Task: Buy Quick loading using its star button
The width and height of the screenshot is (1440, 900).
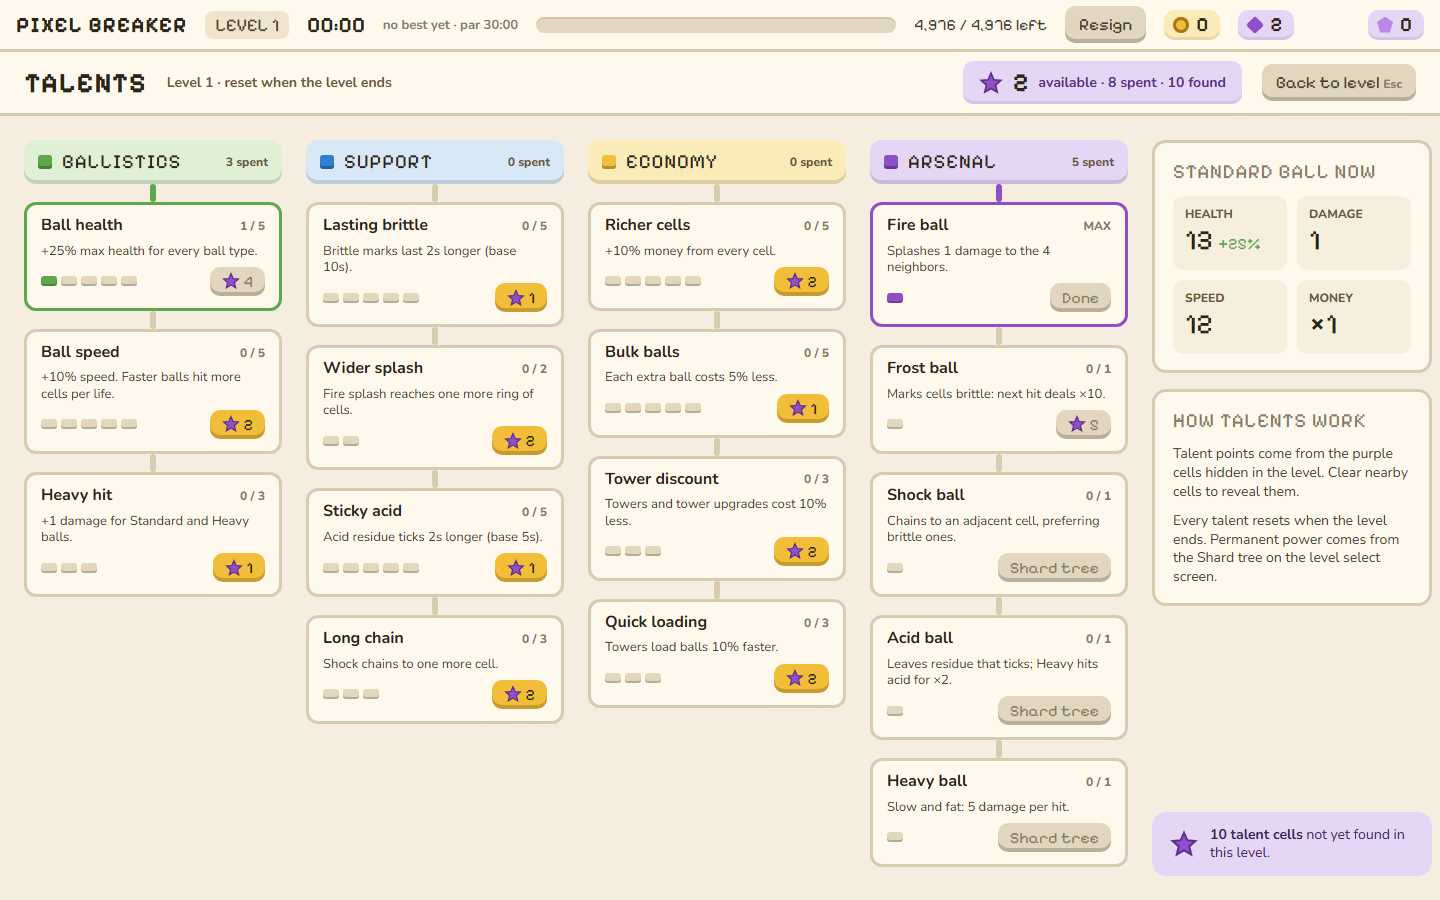Action: [801, 679]
